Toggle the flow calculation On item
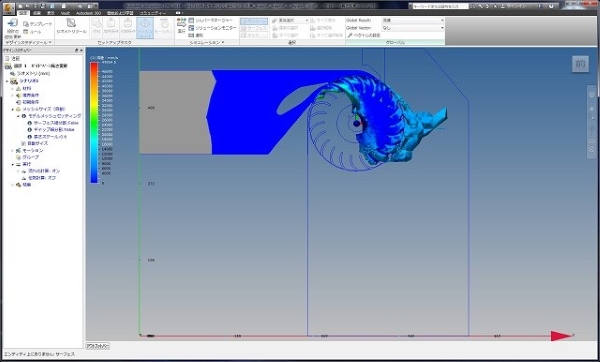600x362 pixels. [44, 171]
